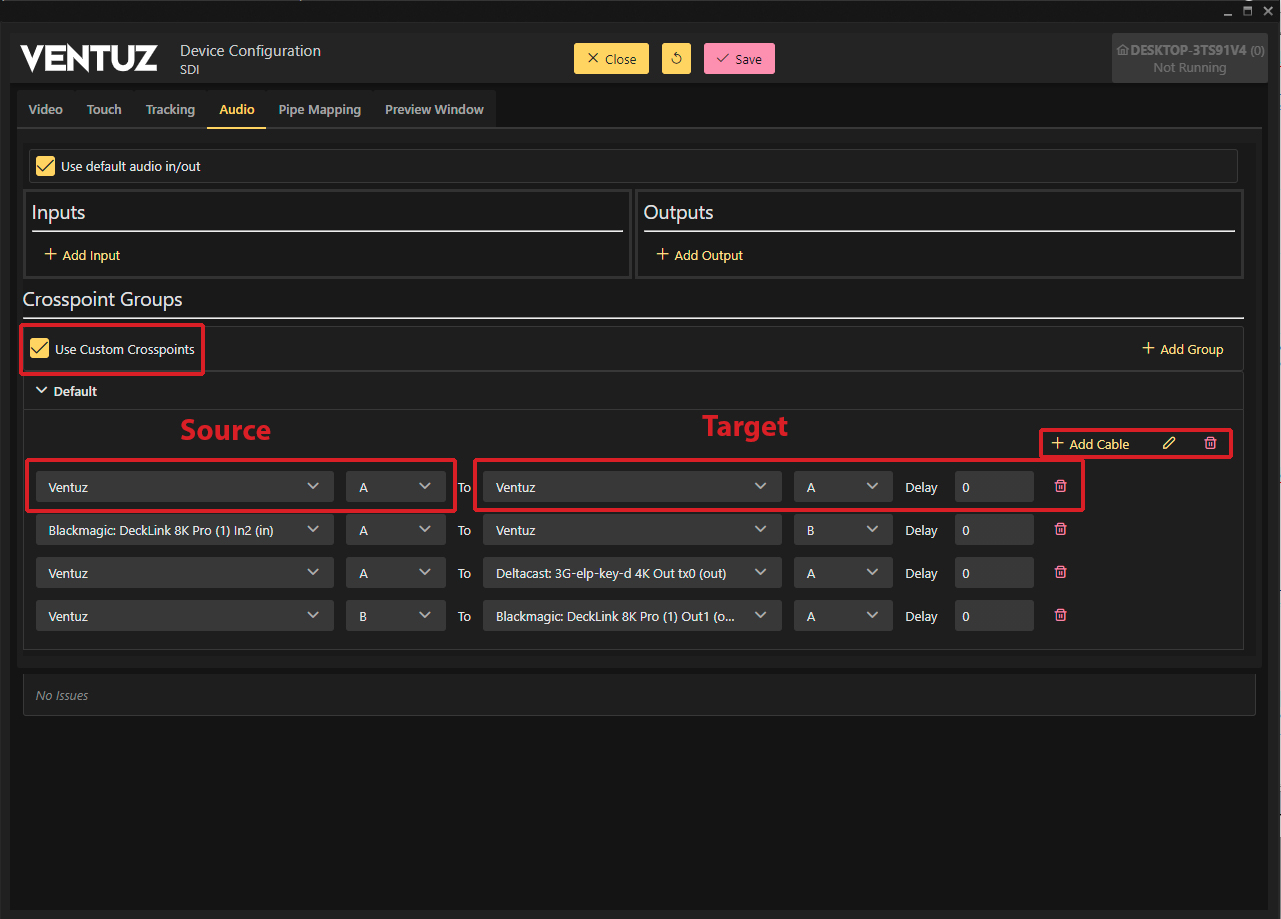
Task: Uncheck Use default audio in/out
Action: coord(45,166)
